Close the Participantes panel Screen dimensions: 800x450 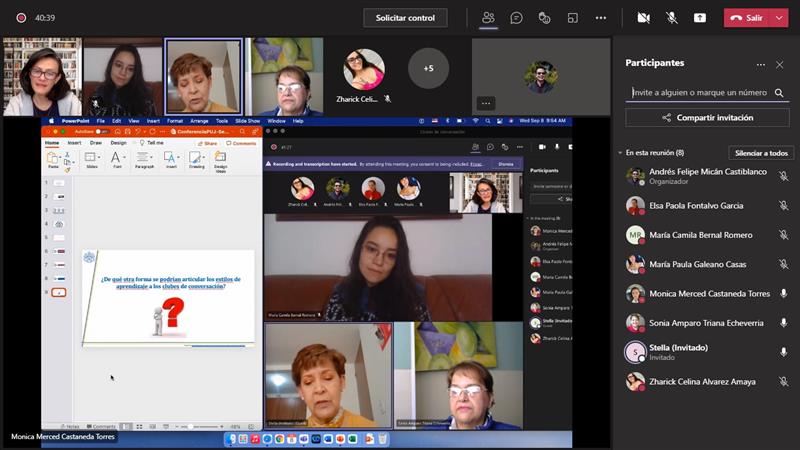click(x=780, y=65)
